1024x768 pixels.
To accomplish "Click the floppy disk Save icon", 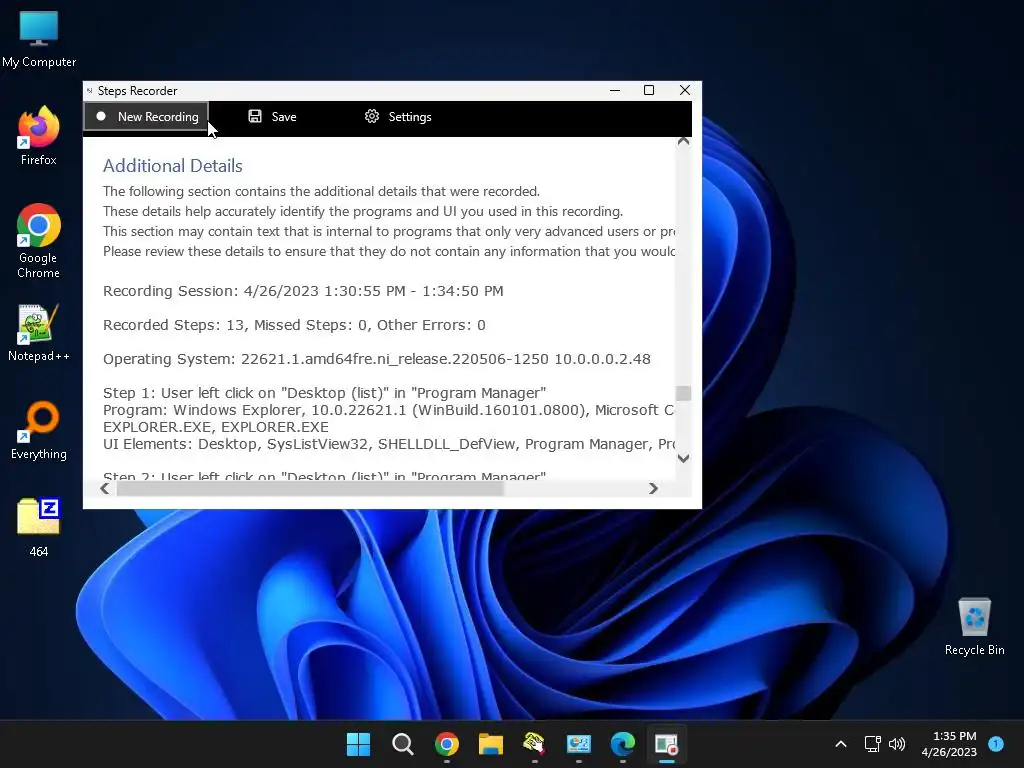I will click(255, 116).
